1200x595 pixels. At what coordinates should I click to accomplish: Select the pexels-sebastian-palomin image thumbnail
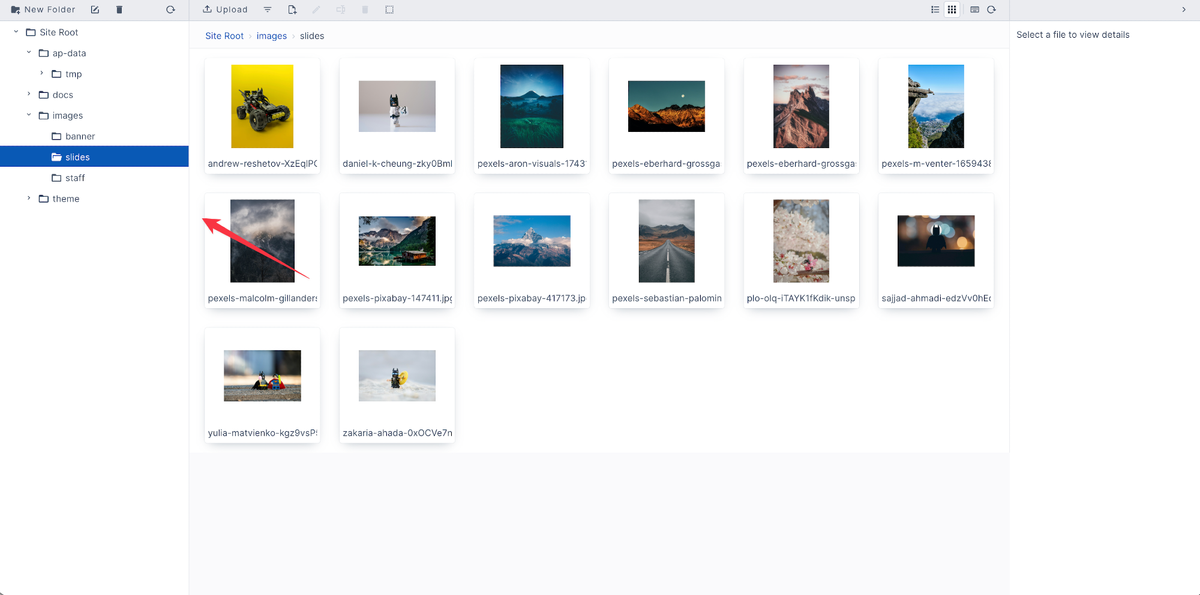[666, 240]
